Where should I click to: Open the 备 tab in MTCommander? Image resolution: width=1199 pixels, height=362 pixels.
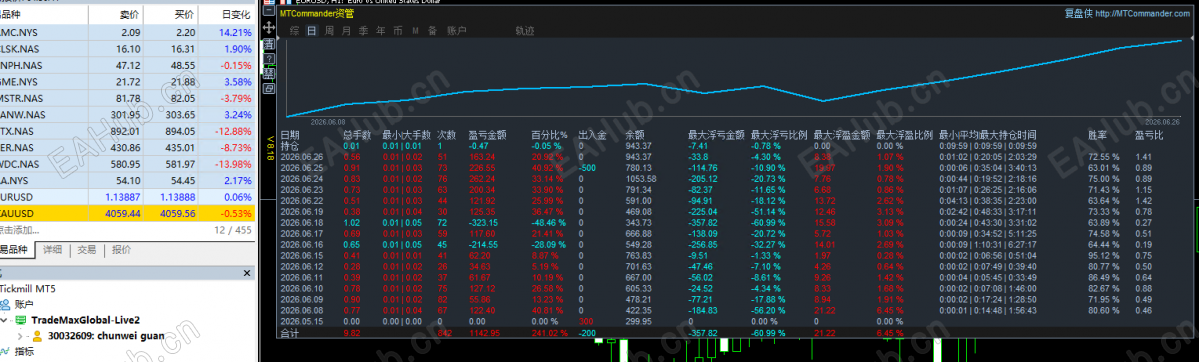[432, 31]
